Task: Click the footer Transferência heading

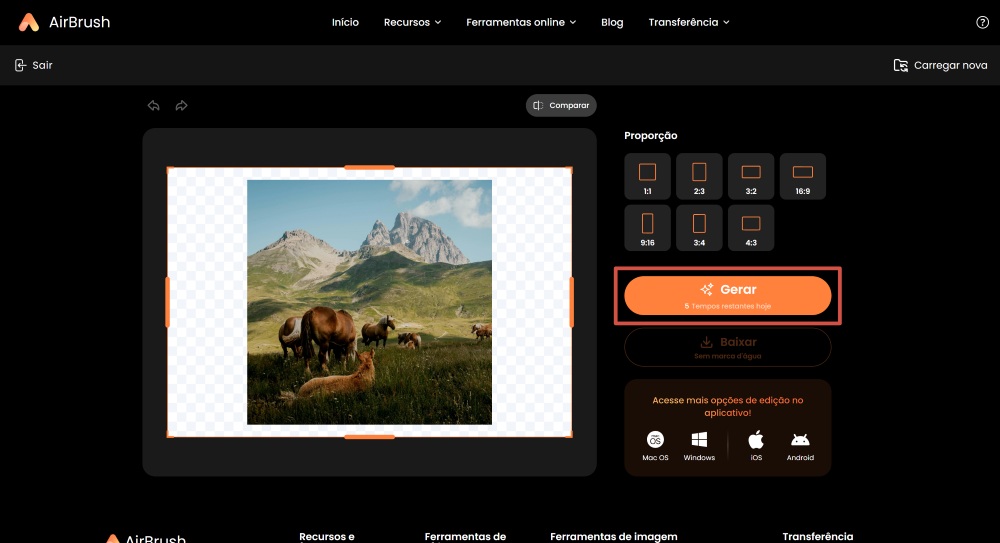Action: coord(818,537)
